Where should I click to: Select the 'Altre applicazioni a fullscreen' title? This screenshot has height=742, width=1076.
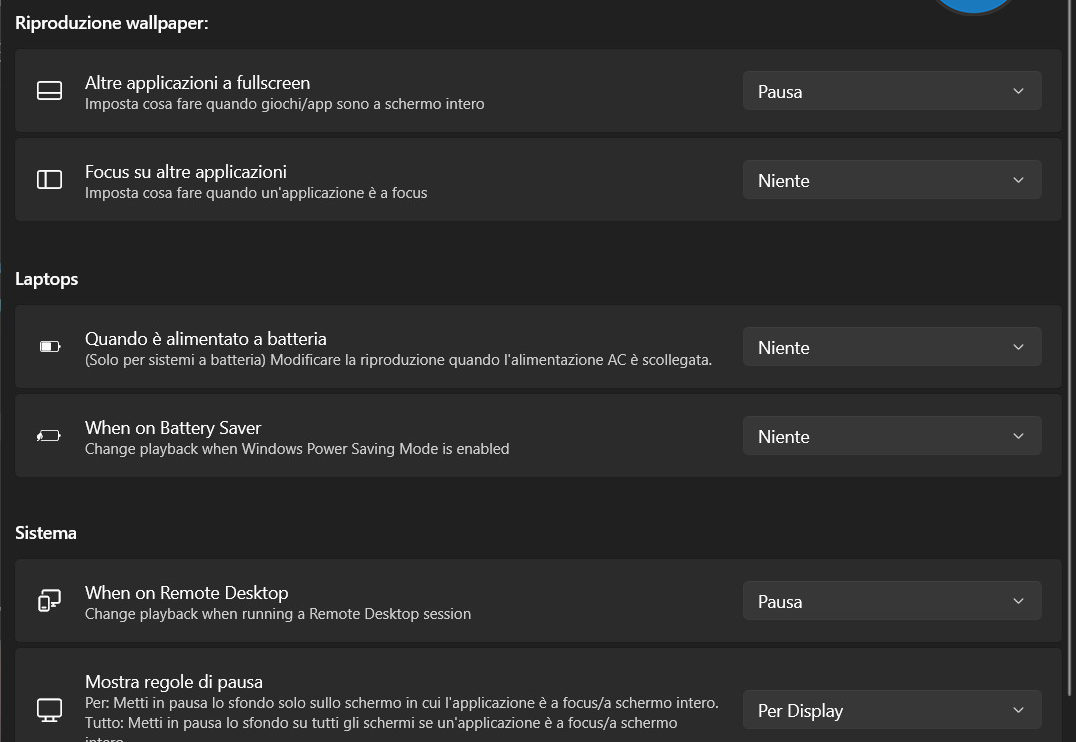pyautogui.click(x=197, y=83)
